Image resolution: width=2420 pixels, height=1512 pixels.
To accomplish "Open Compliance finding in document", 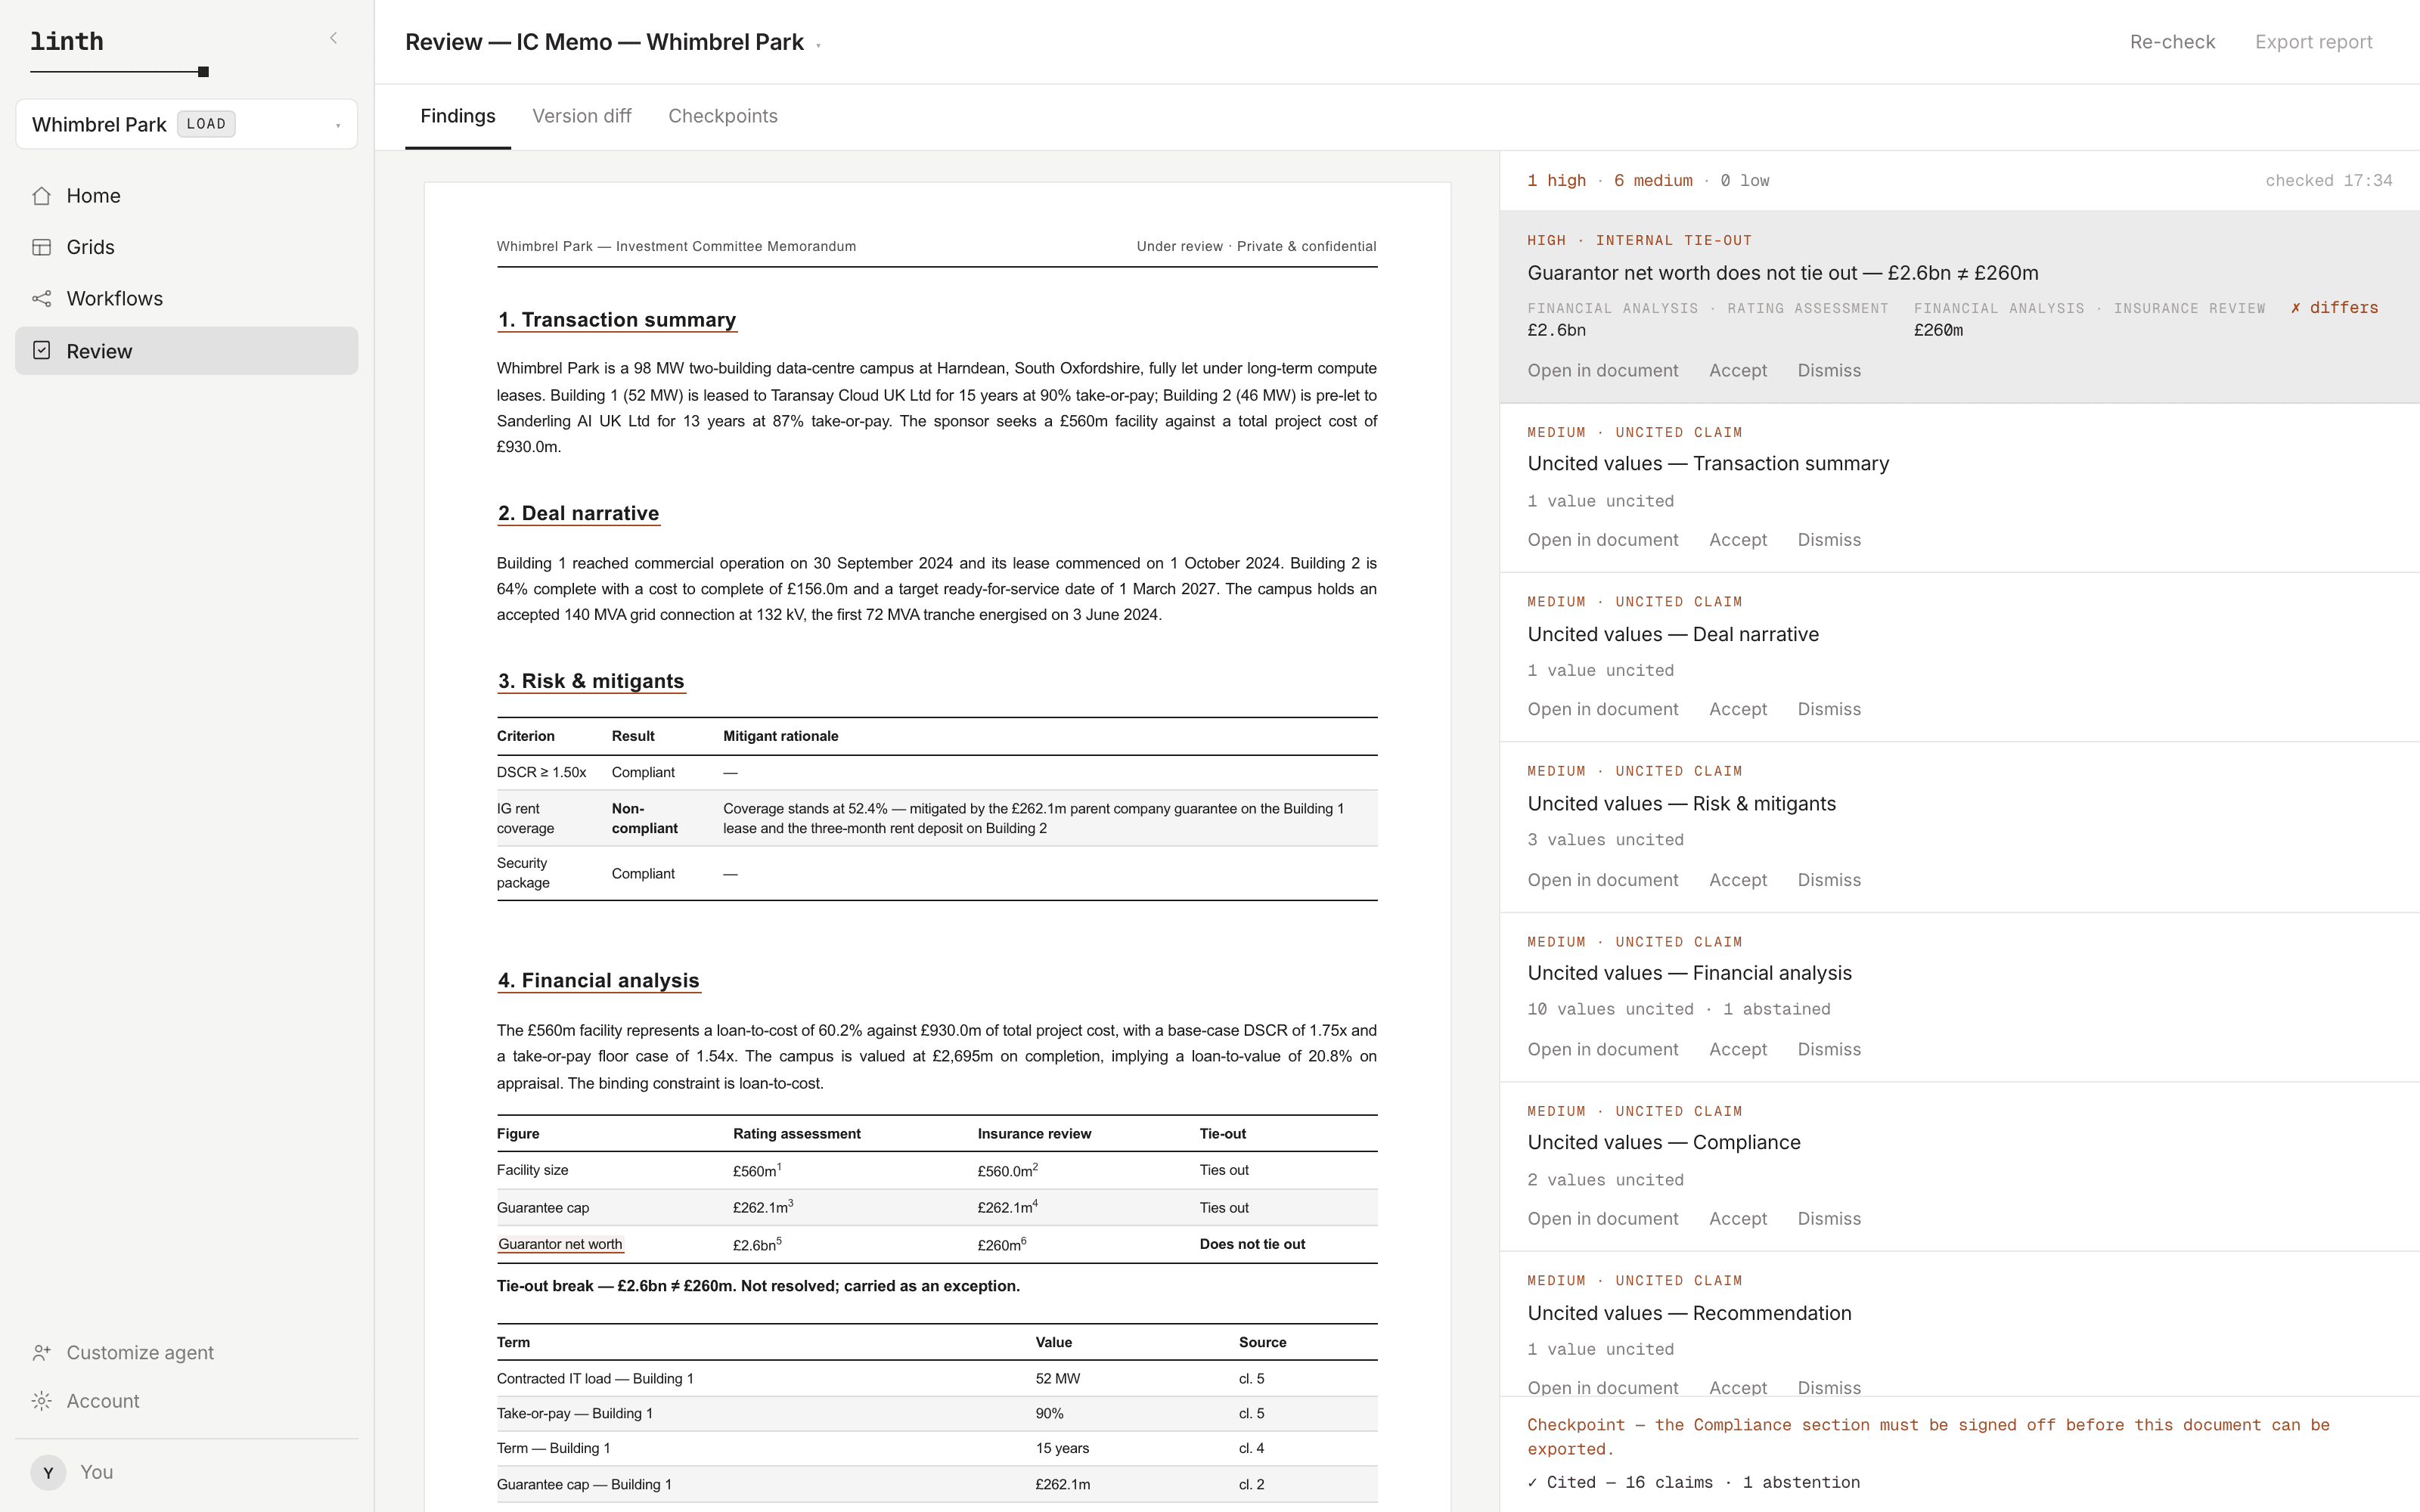I will tap(1602, 1218).
